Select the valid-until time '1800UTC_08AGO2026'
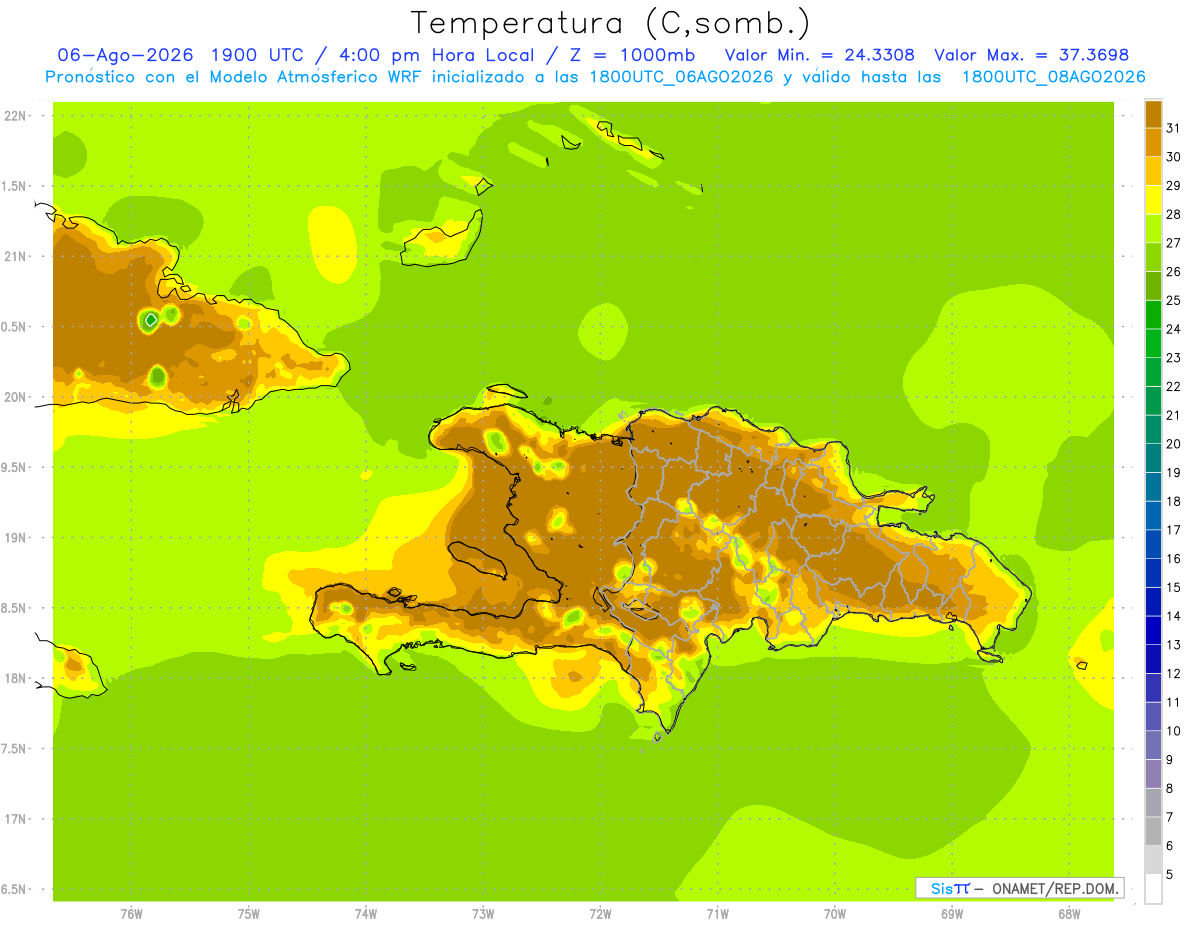 click(x=1053, y=77)
